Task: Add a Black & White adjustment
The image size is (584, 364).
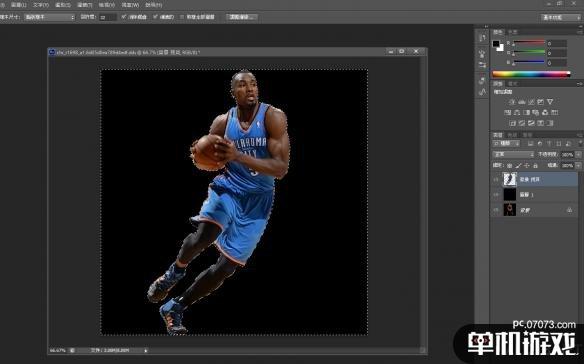Action: pyautogui.click(x=526, y=113)
